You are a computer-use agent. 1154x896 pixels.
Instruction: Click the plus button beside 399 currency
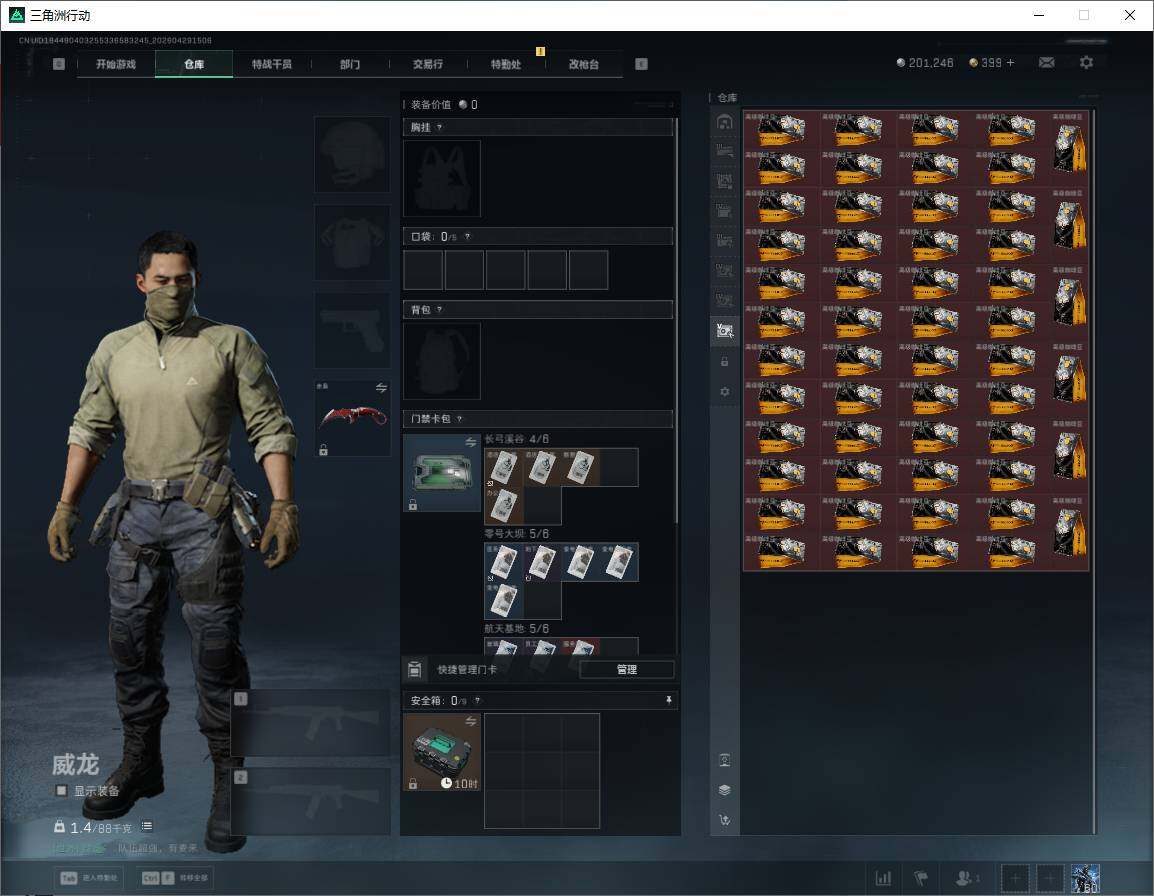[x=1010, y=63]
